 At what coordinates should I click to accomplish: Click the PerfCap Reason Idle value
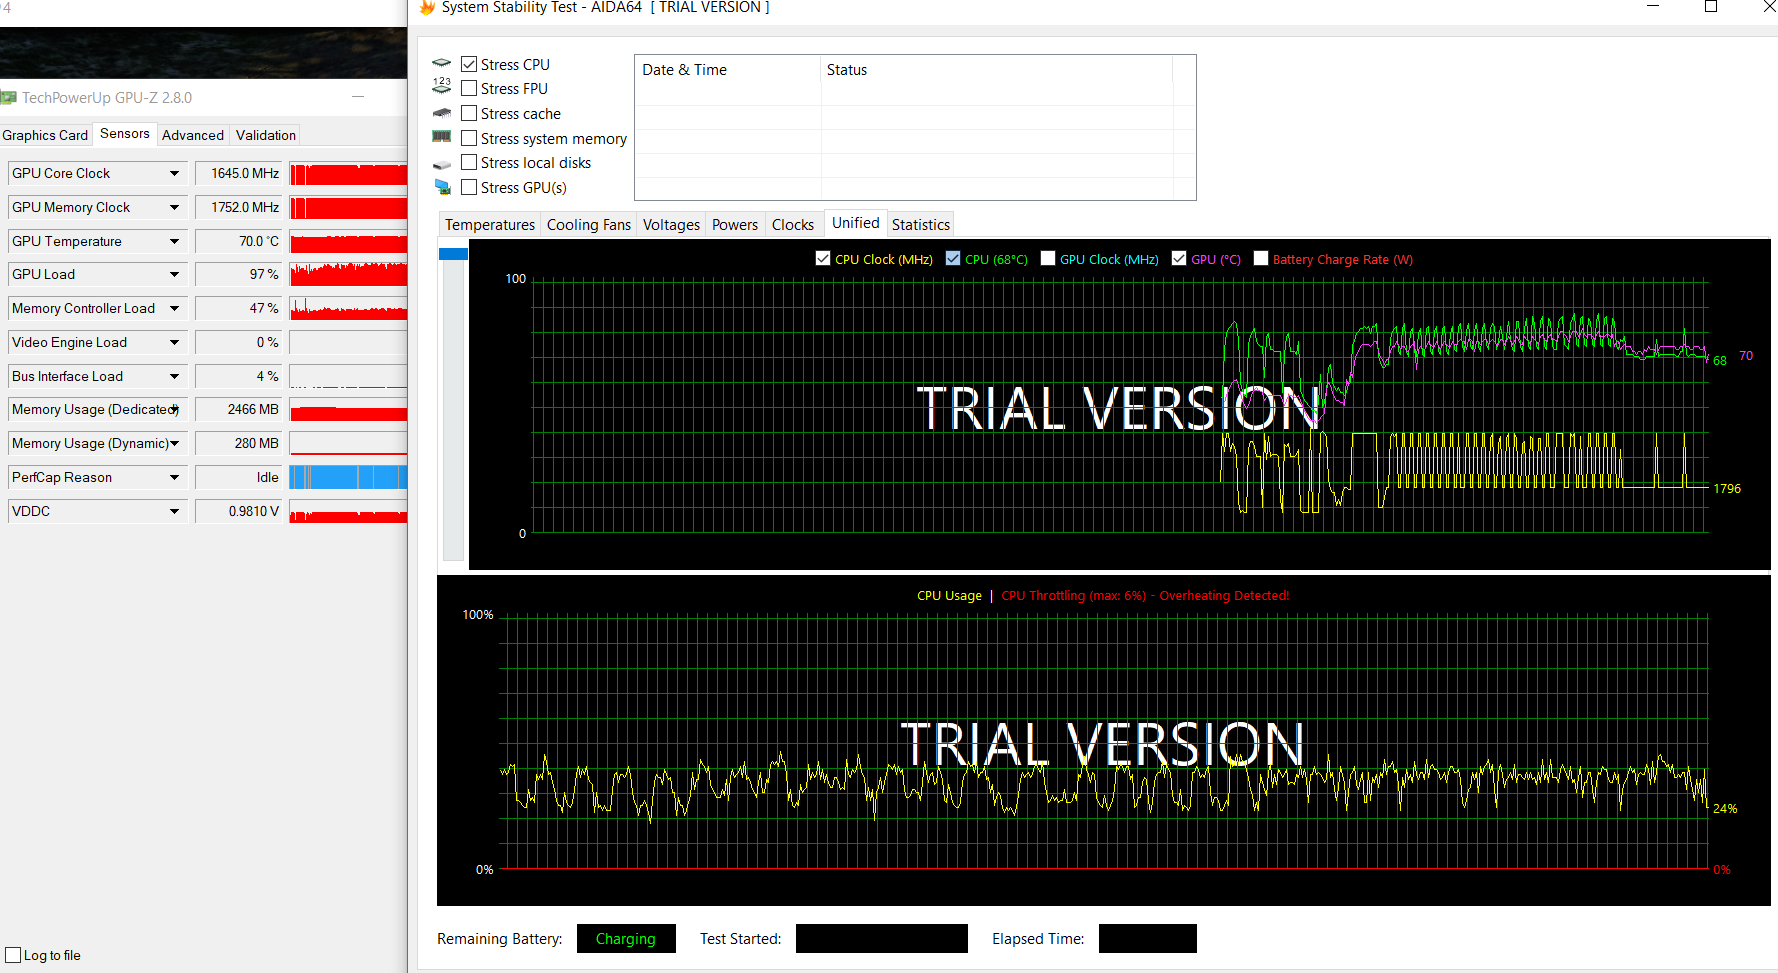[238, 477]
